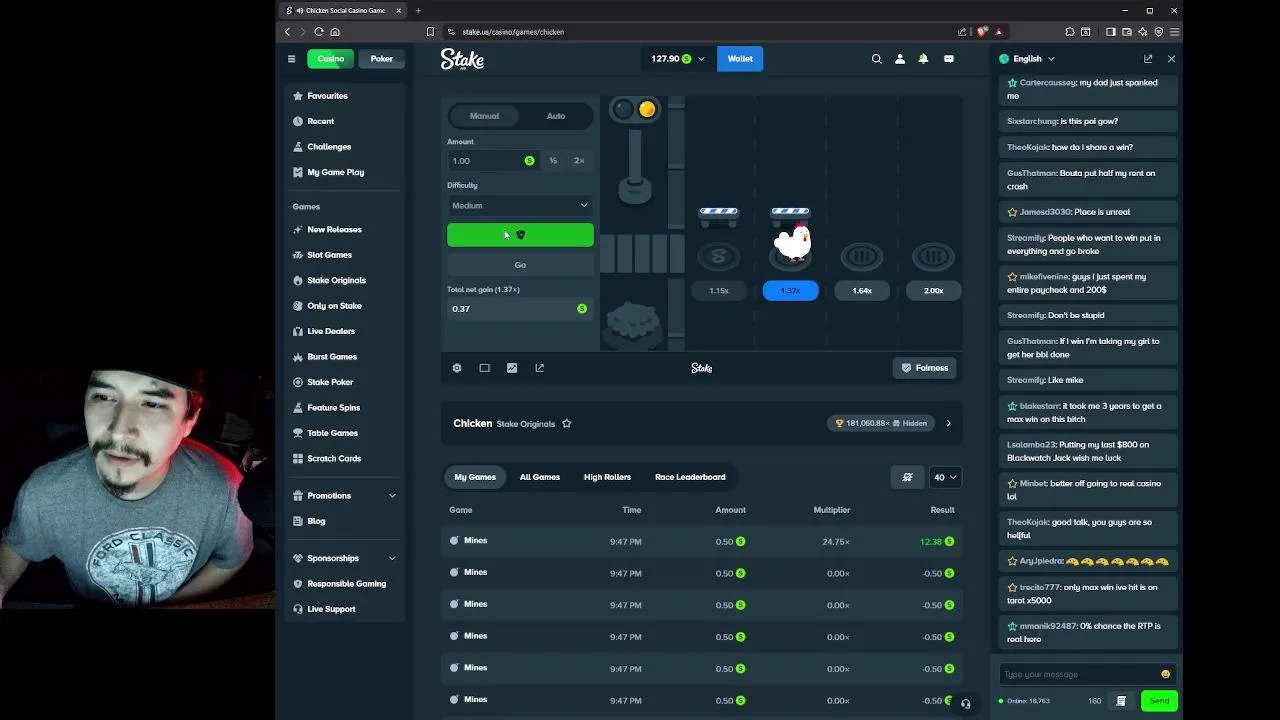Toggle the chat bubble icon in header

tap(949, 59)
